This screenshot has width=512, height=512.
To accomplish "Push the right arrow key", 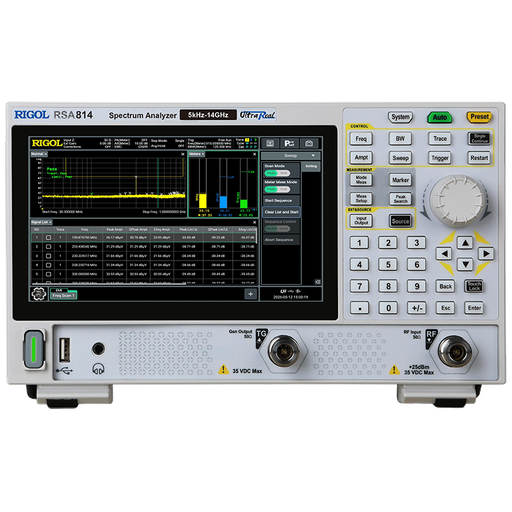I will tap(486, 254).
